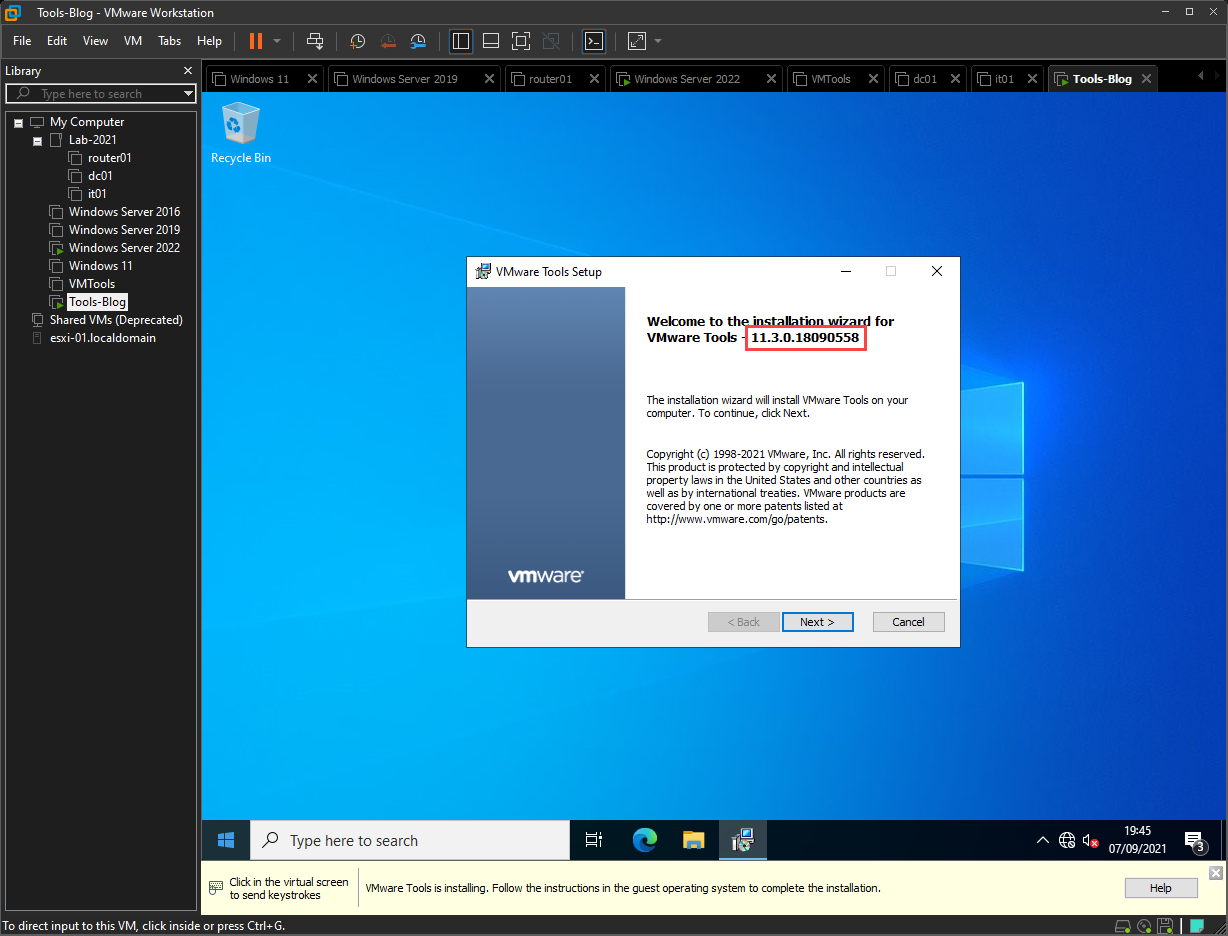Open the VM menu

[132, 41]
